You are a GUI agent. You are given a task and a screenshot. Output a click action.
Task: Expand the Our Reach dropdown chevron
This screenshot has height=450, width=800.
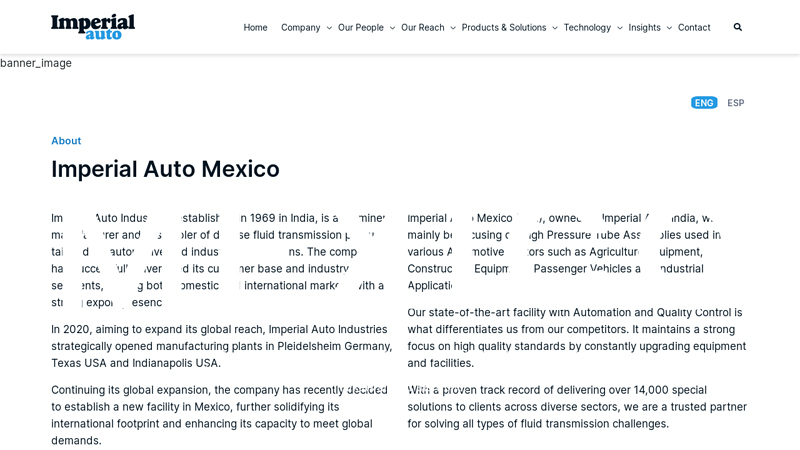453,28
